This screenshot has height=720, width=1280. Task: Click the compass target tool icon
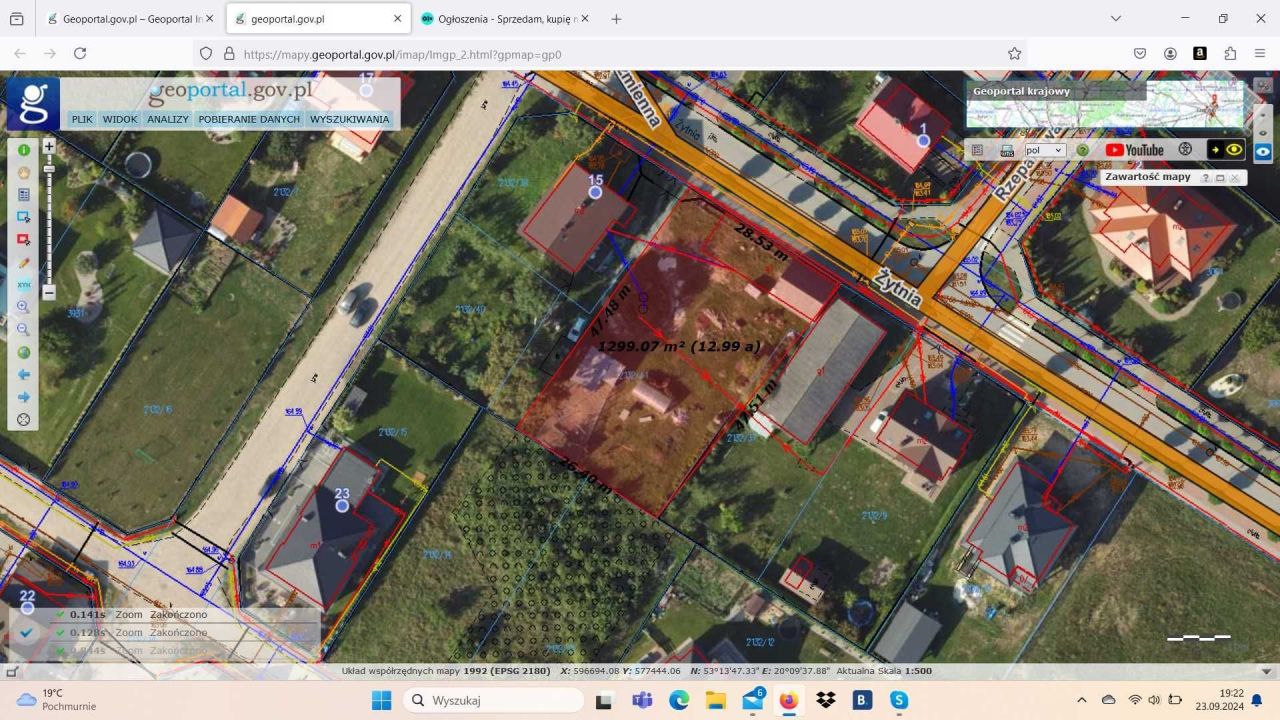[24, 419]
